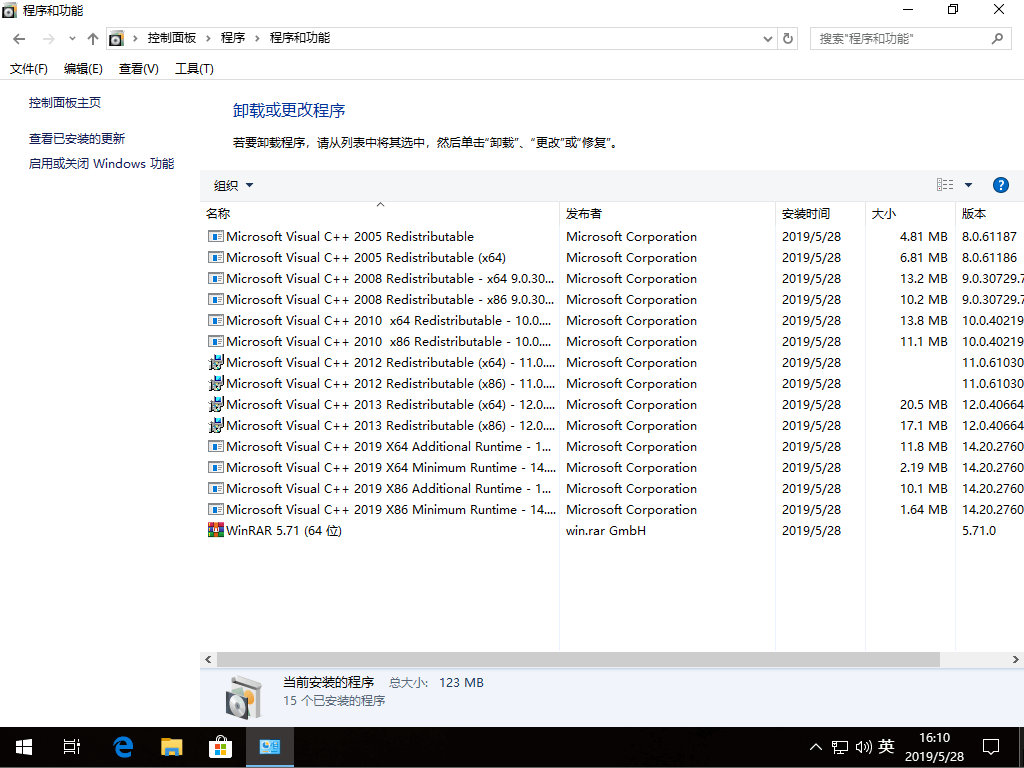This screenshot has height=768, width=1024.
Task: Launch Microsoft Edge from the taskbar
Action: (121, 746)
